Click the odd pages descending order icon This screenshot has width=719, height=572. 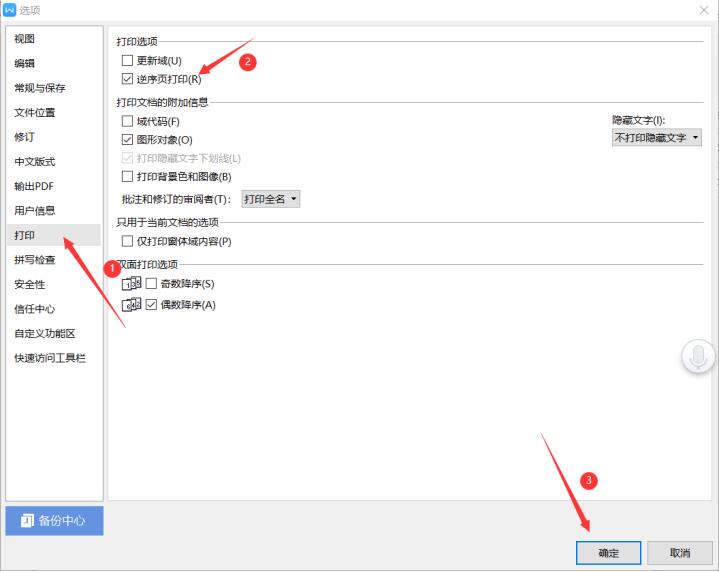click(131, 283)
